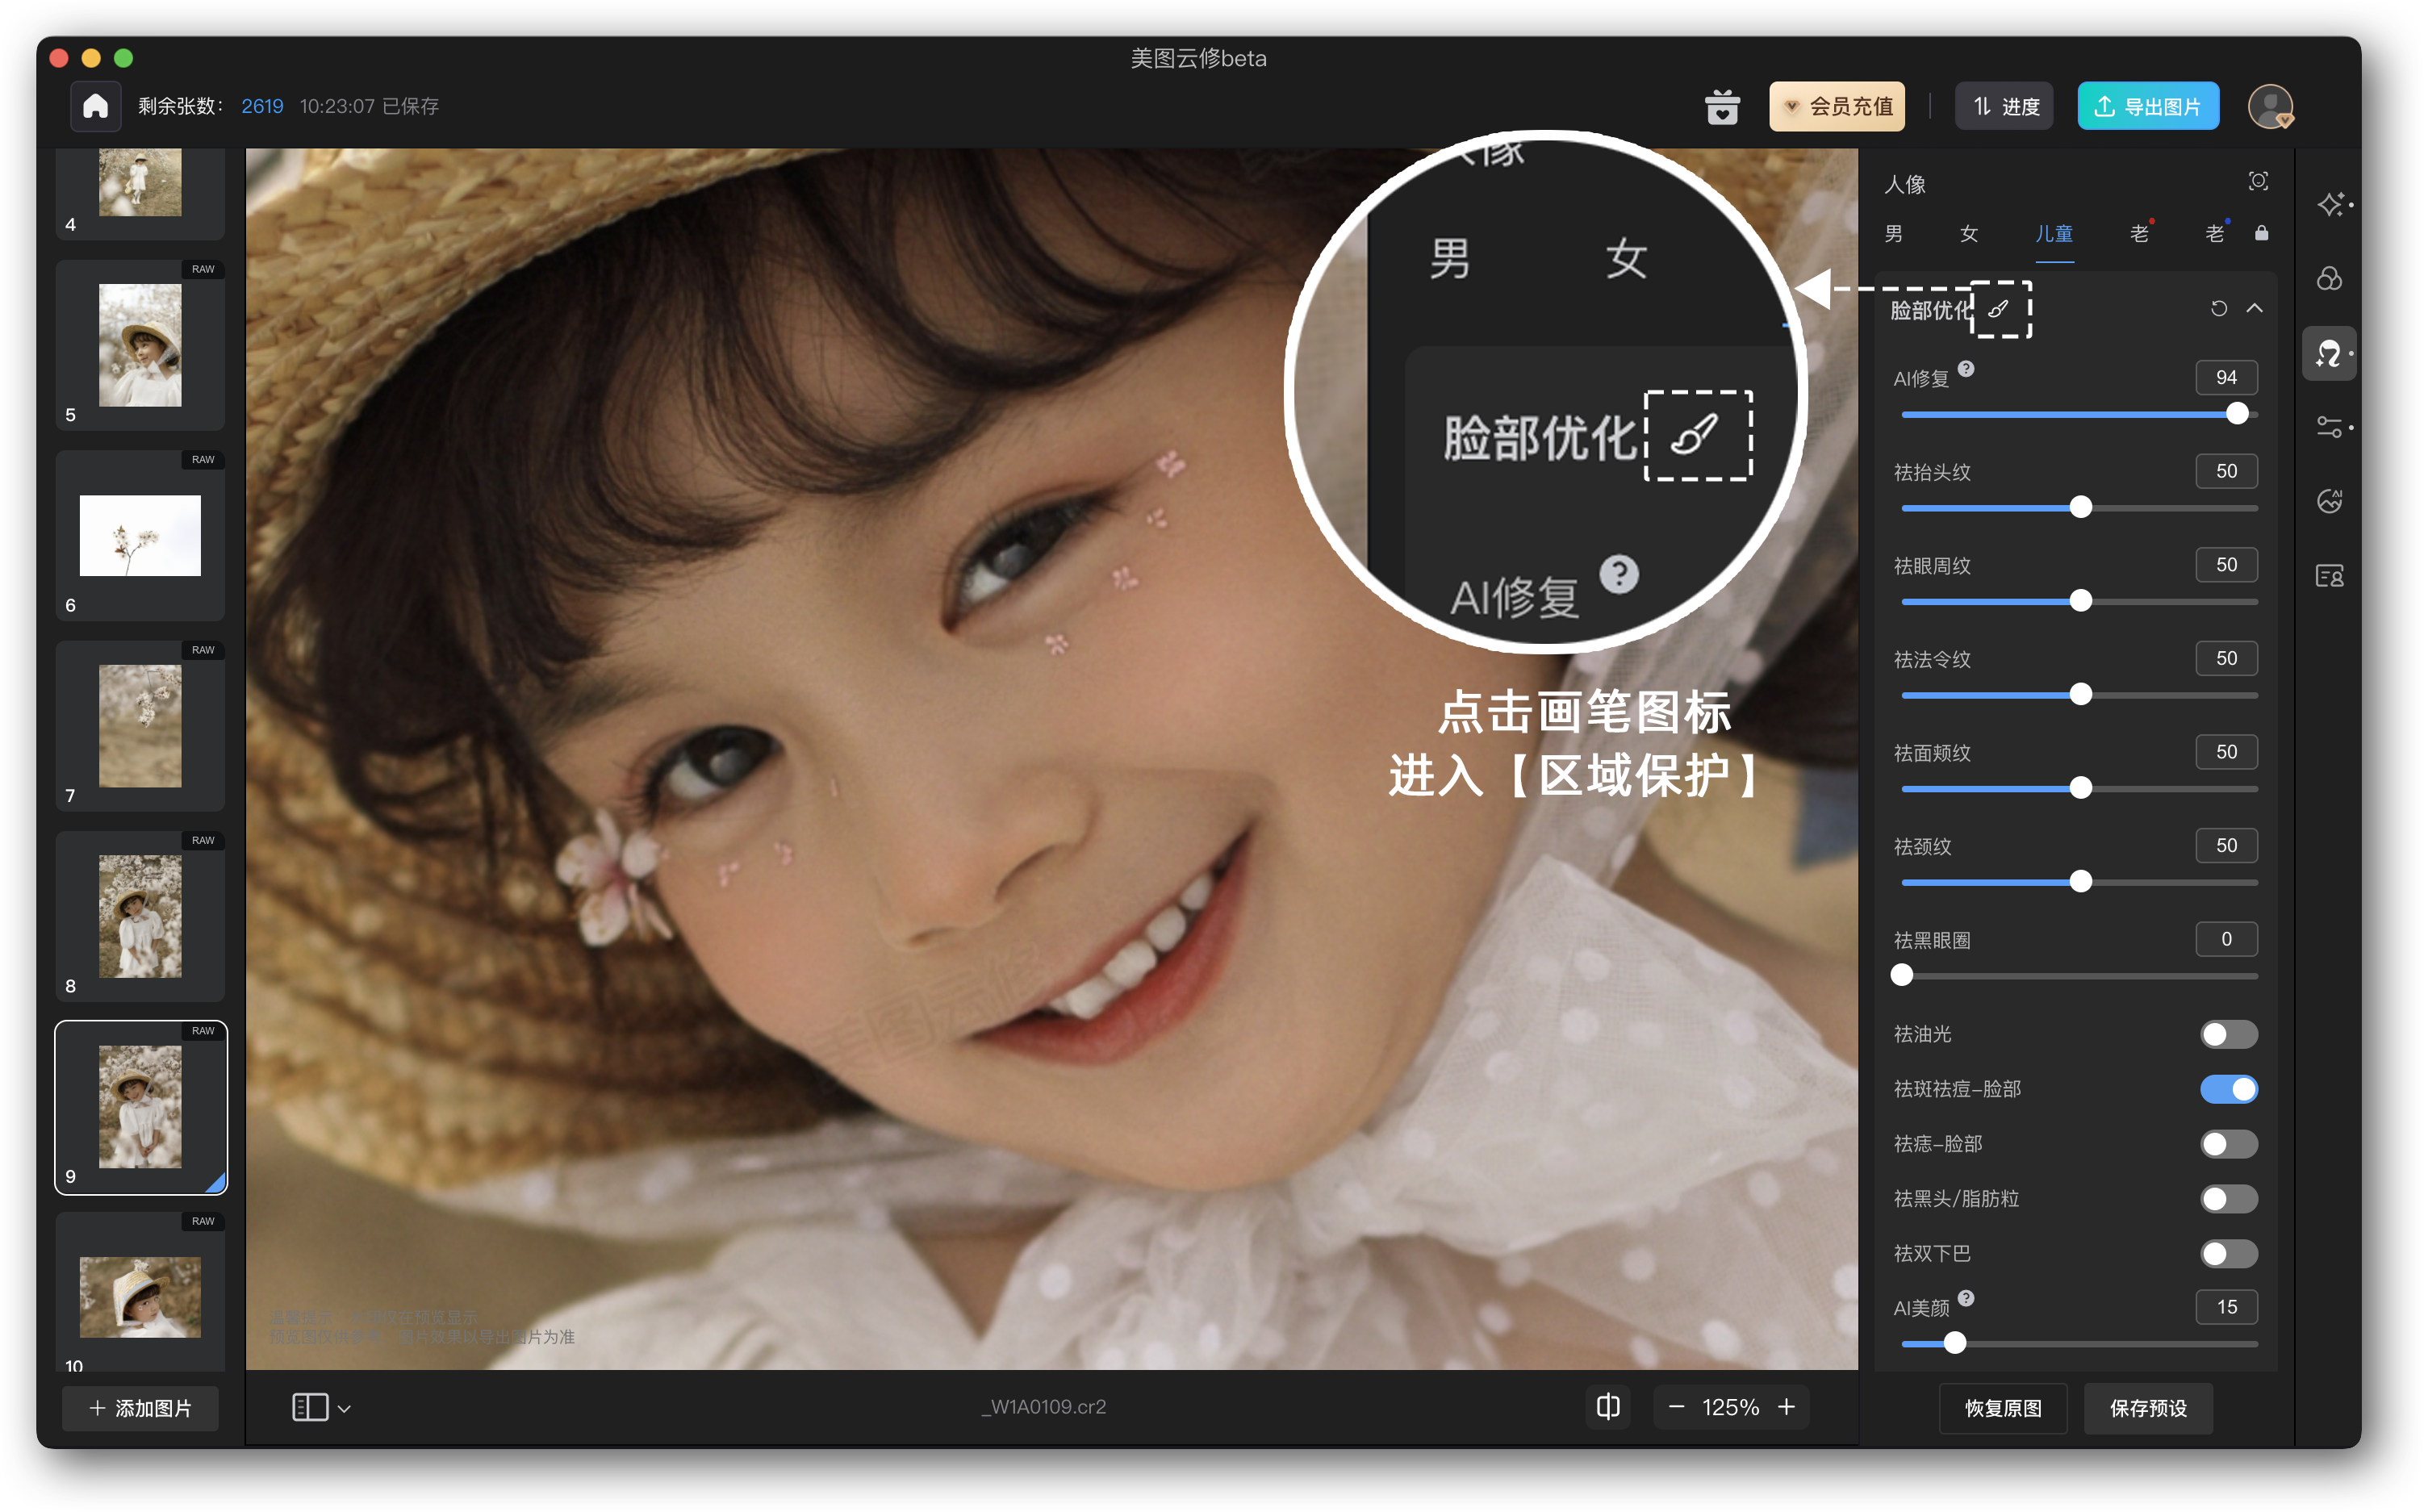Click the 祛面颊纹 slider handle
The width and height of the screenshot is (2424, 1512).
[x=2080, y=788]
